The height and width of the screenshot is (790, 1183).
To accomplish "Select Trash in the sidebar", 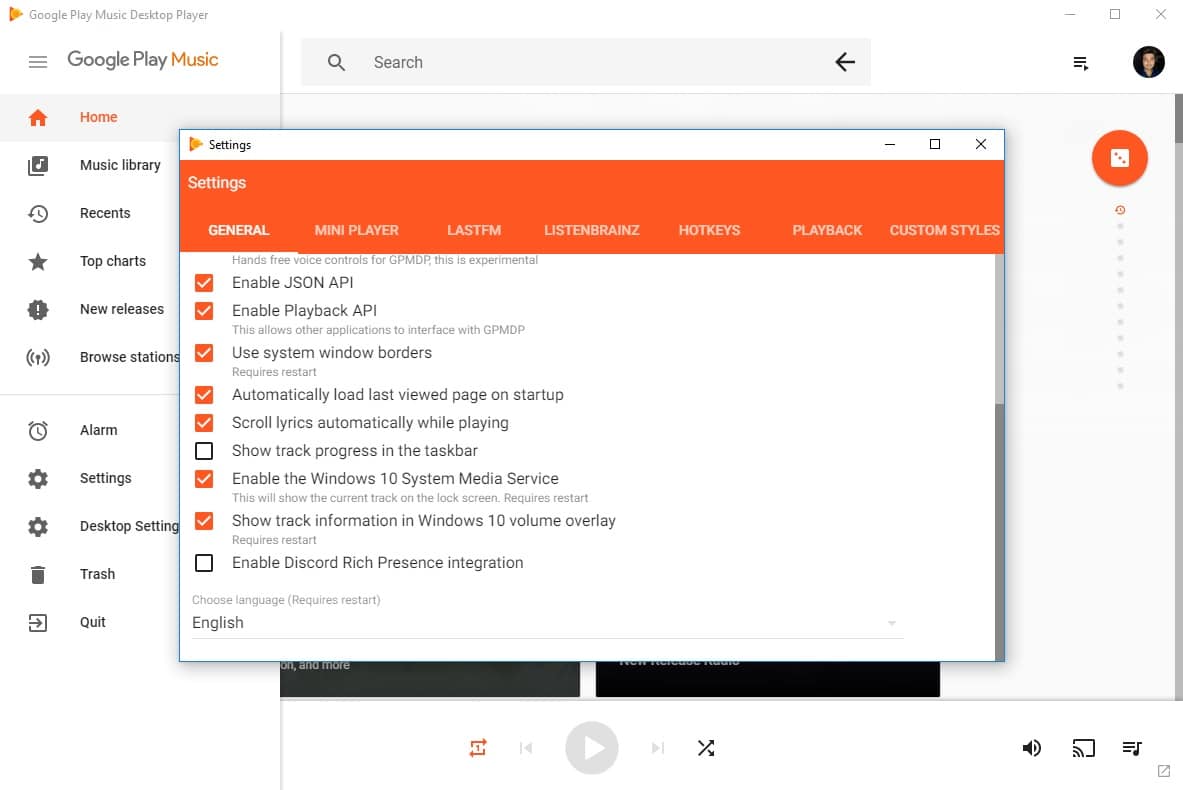I will tap(97, 574).
